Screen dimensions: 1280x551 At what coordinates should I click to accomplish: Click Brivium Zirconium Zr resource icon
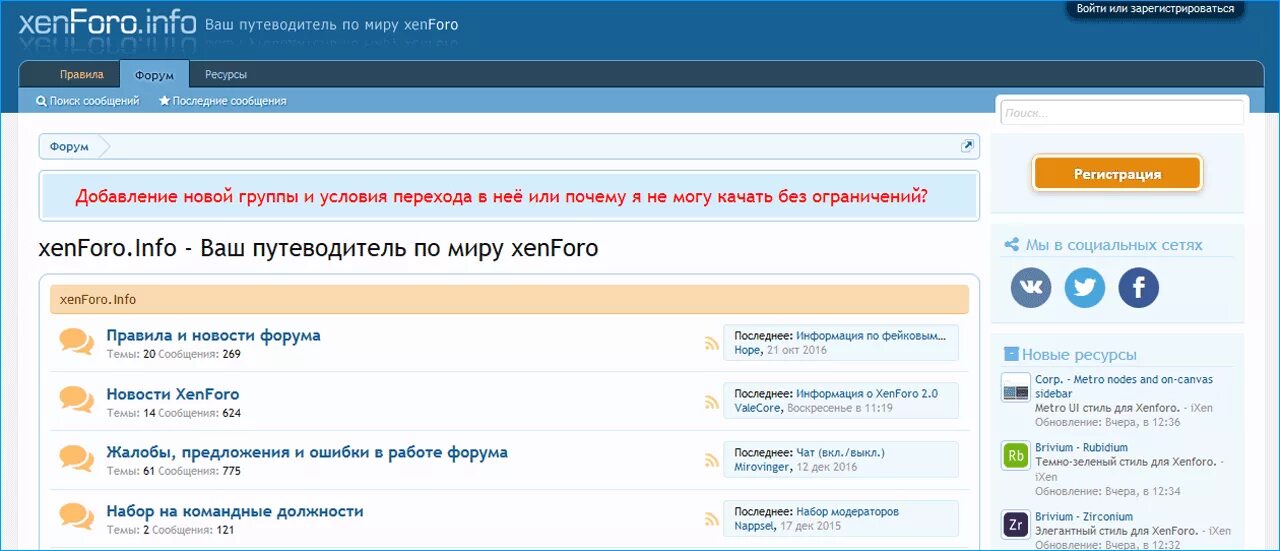pyautogui.click(x=1016, y=525)
